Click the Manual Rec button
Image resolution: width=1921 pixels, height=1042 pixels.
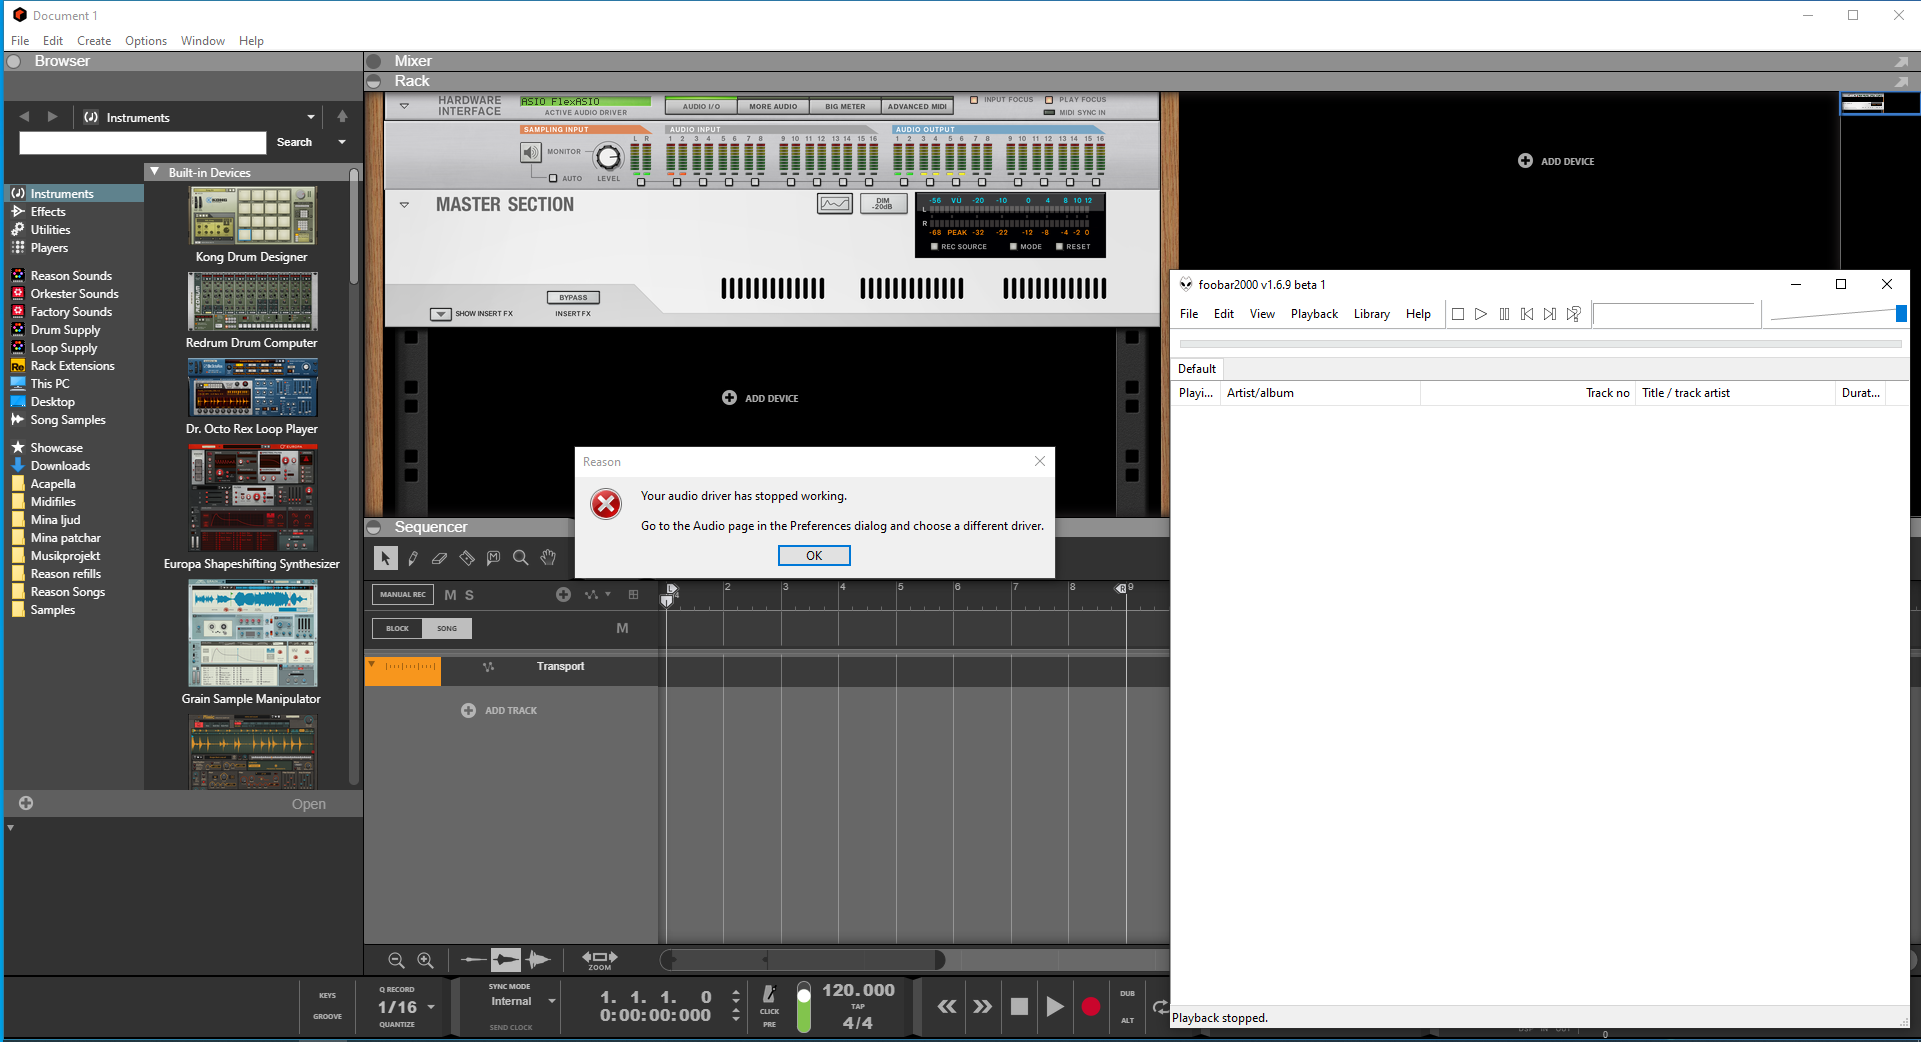coord(402,594)
